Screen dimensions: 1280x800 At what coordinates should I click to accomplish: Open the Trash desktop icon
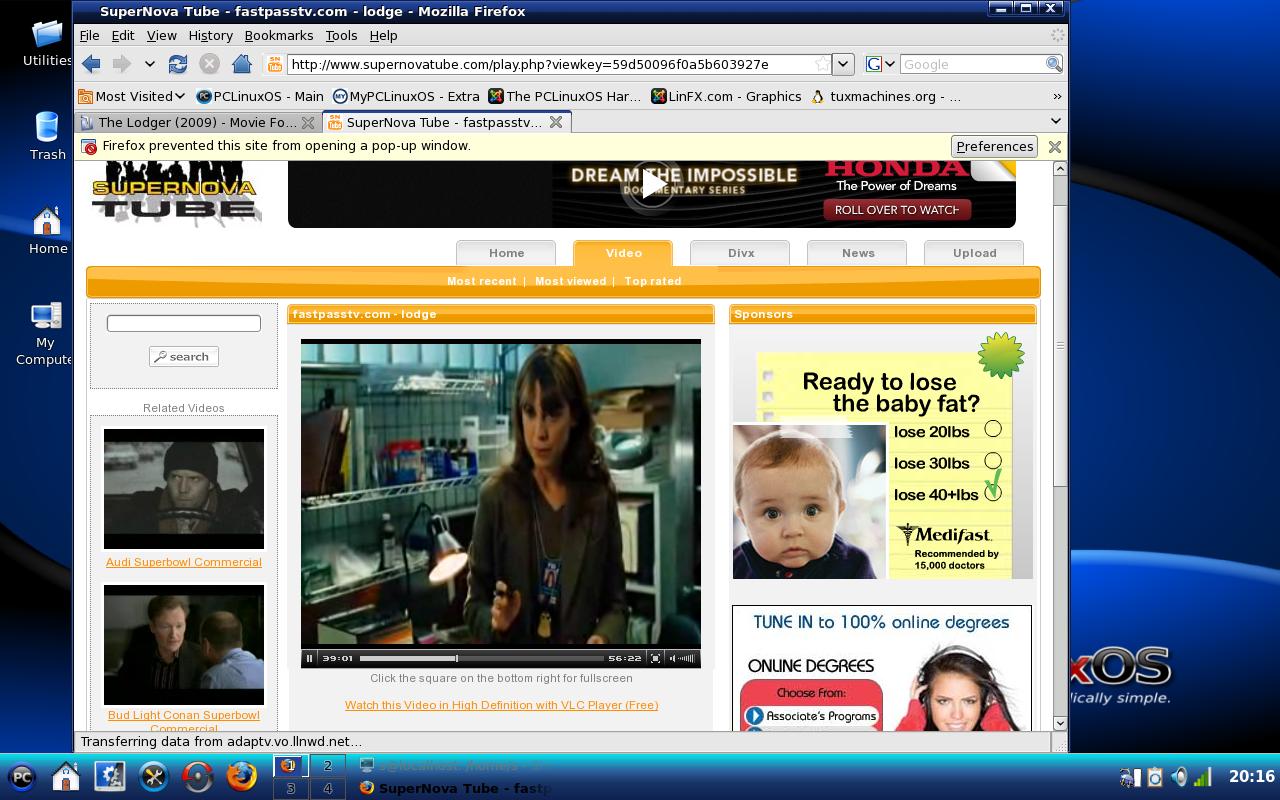click(47, 135)
